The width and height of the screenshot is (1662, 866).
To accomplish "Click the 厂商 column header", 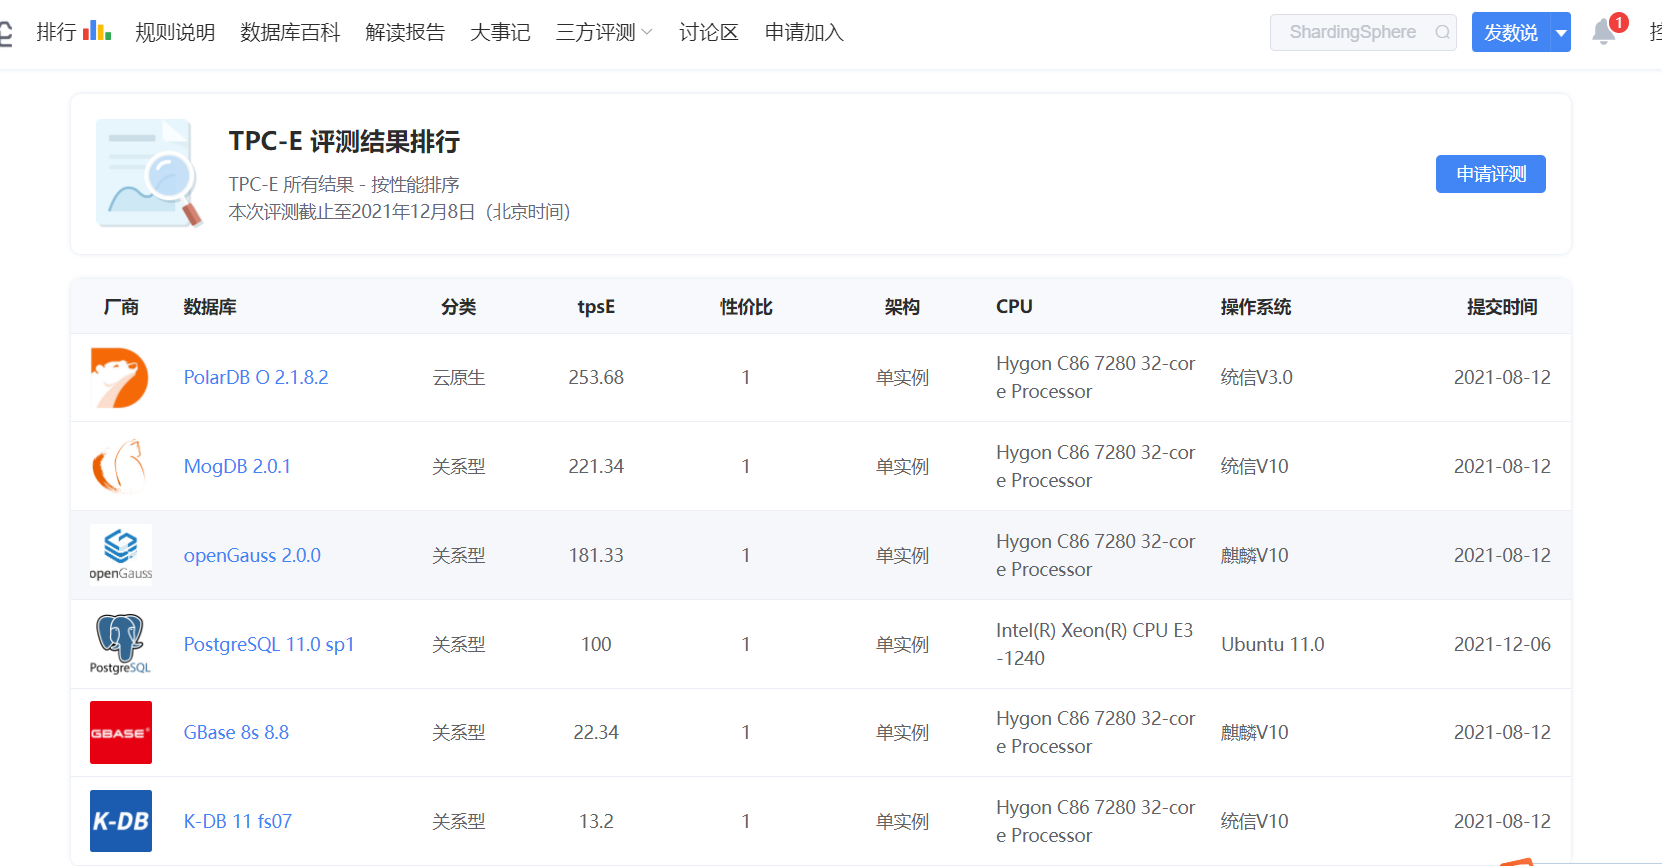I will [121, 307].
